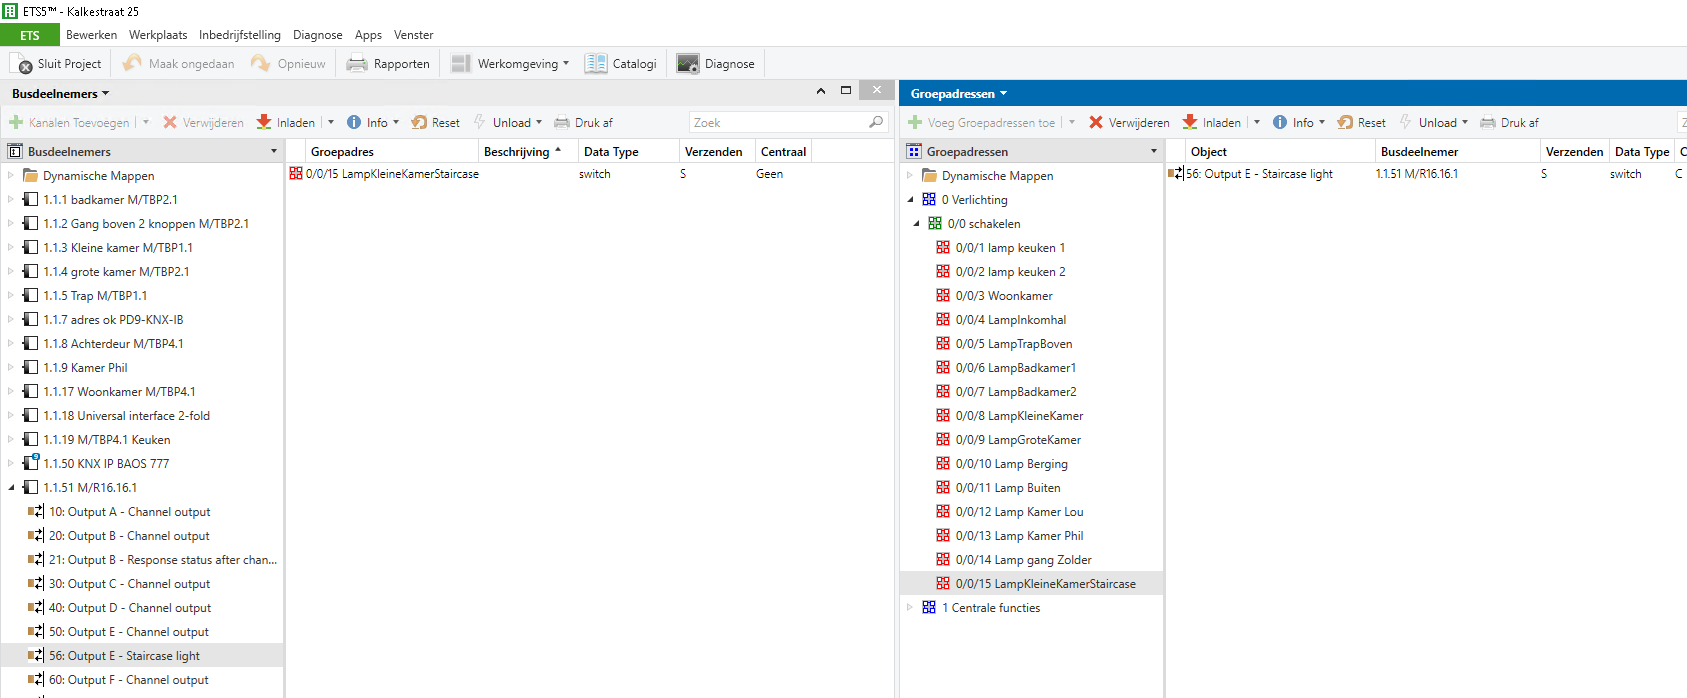Screen dimensions: 1687x698
Task: Sort by Beschrijving column header
Action: (516, 152)
